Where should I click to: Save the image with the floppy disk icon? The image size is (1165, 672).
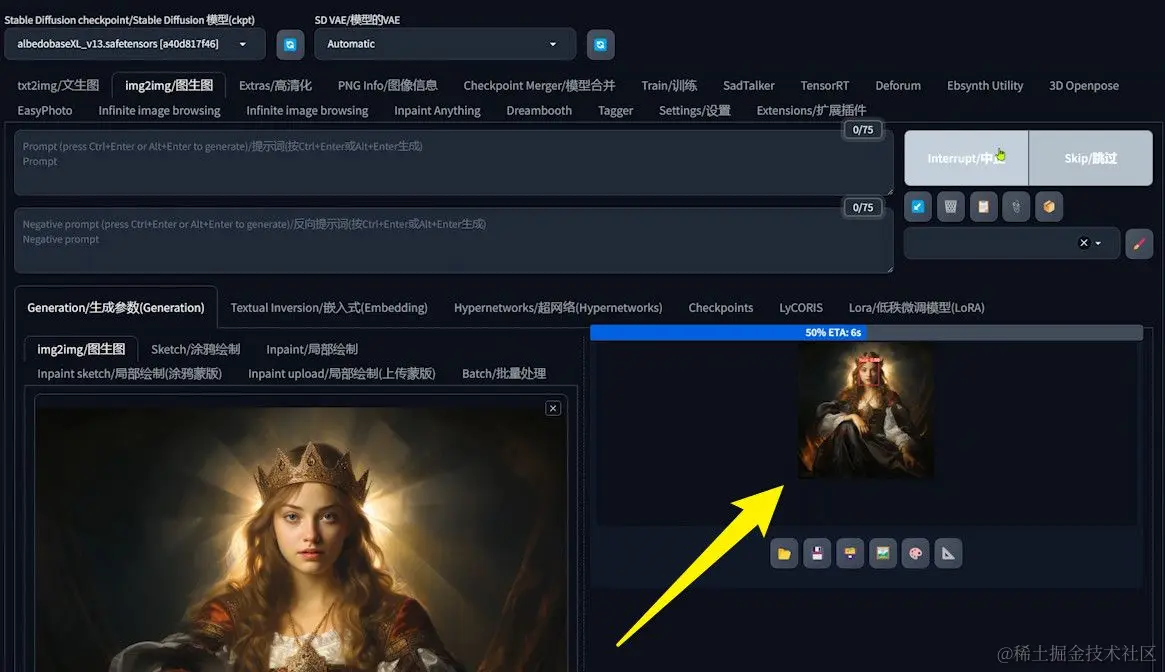(x=817, y=554)
